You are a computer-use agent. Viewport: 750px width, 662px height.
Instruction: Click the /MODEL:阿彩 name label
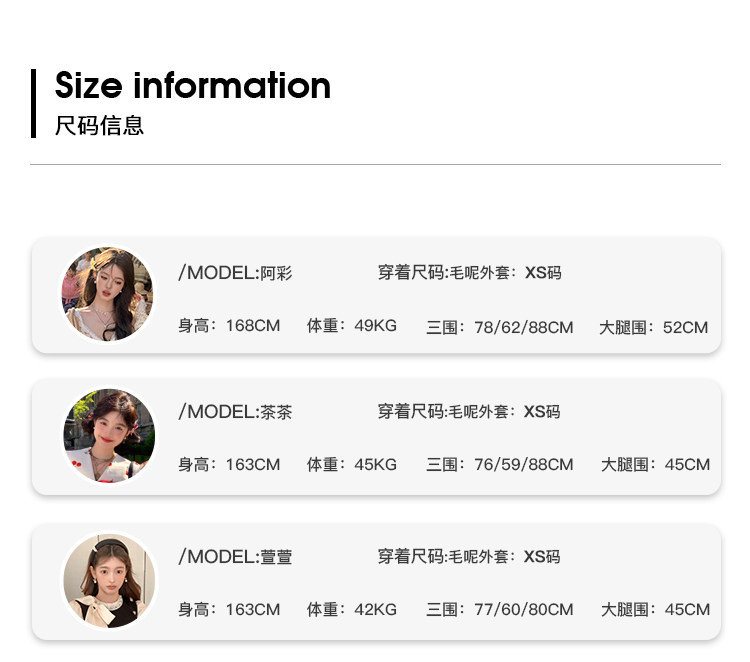(235, 273)
